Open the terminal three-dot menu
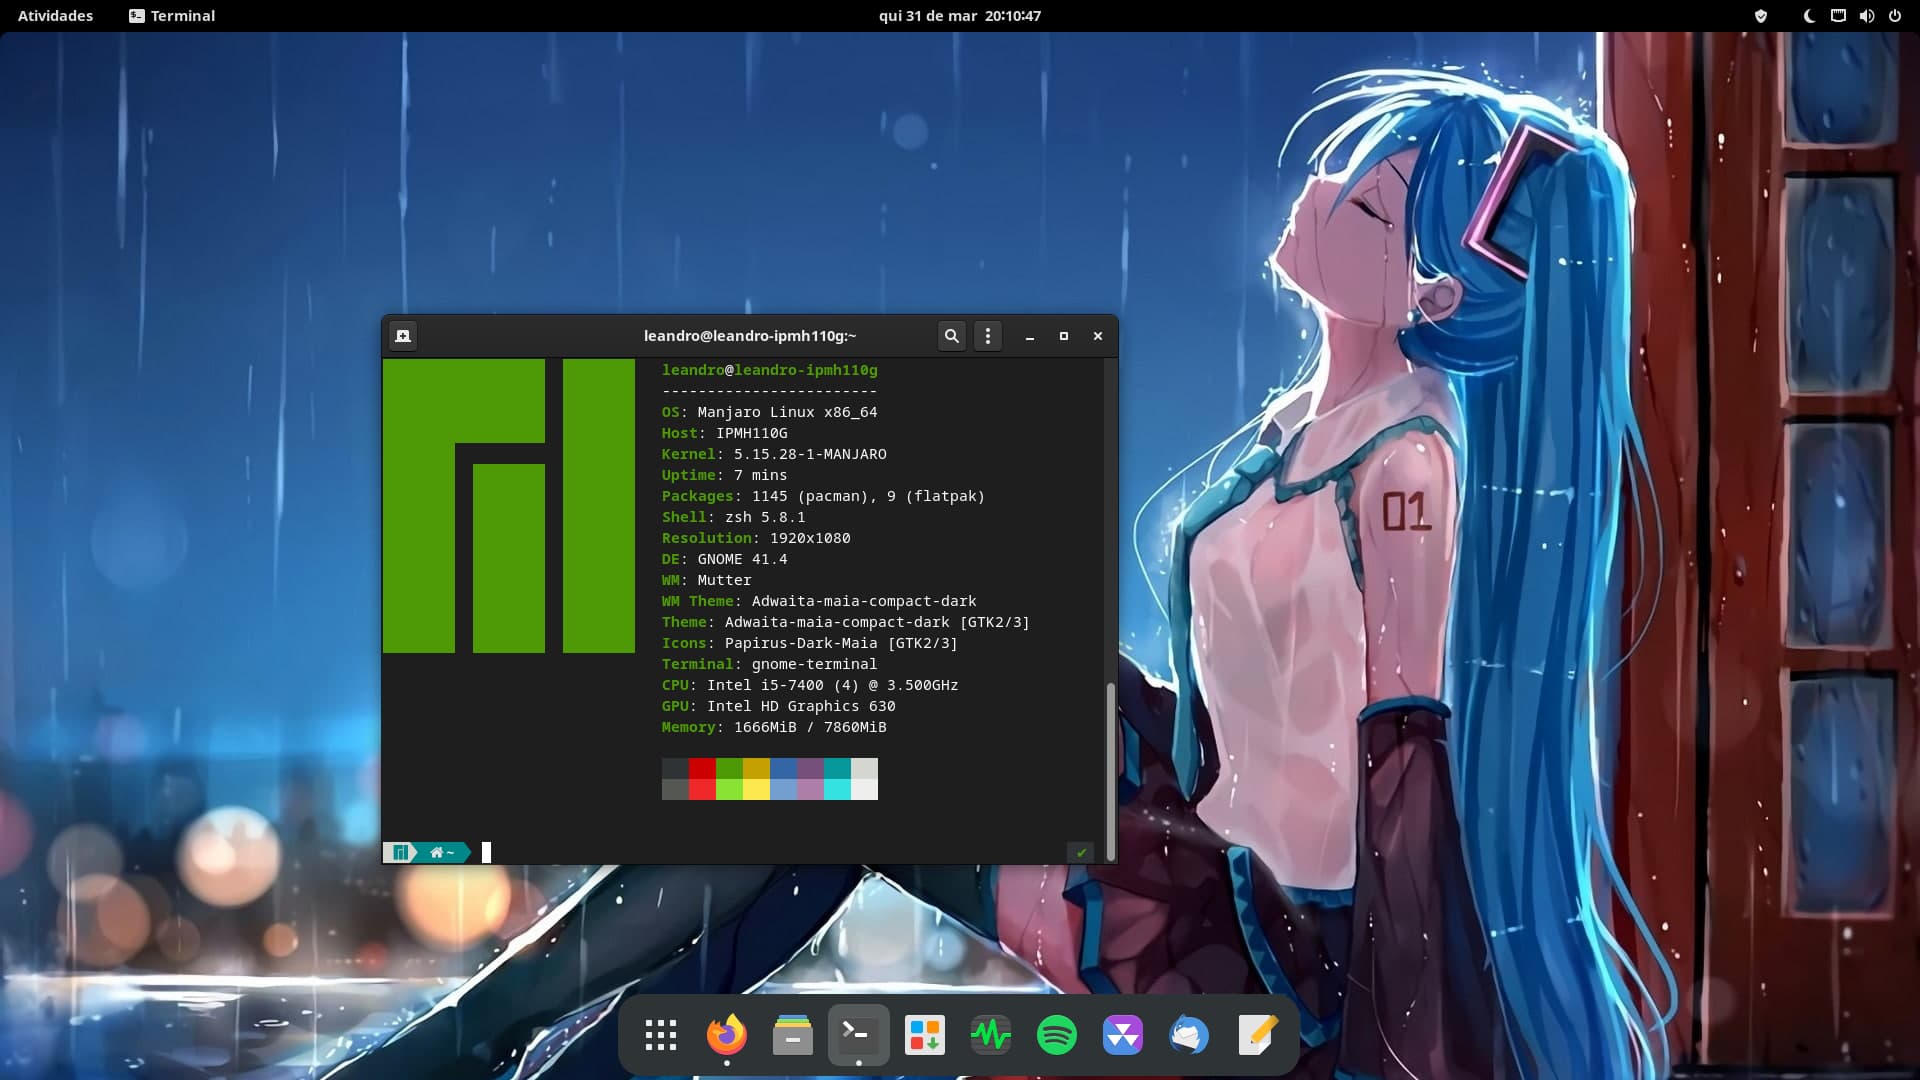Viewport: 1920px width, 1080px height. pos(988,336)
